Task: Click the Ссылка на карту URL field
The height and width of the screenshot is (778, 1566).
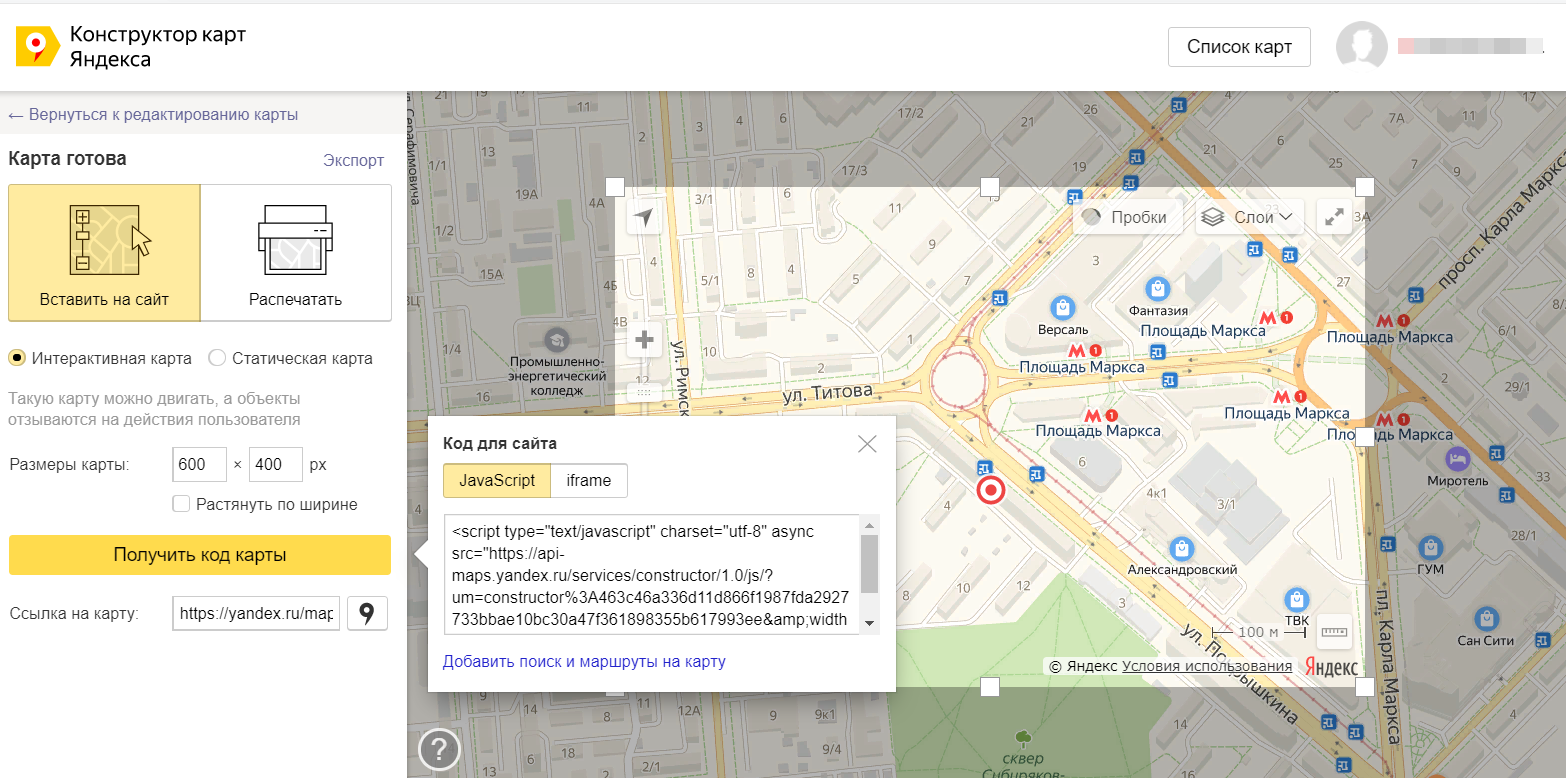Action: click(x=257, y=613)
